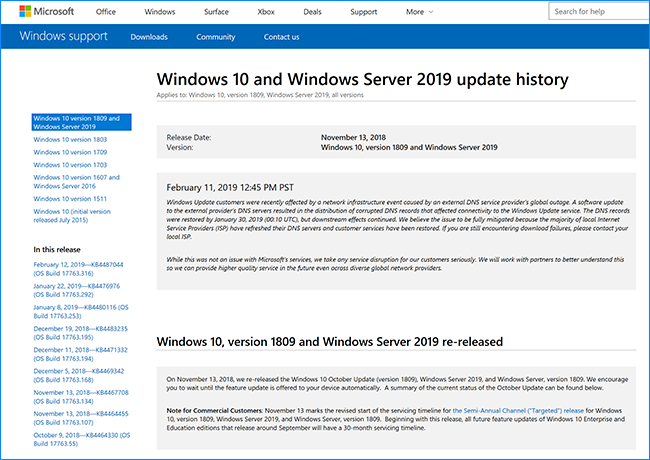
Task: Click the page title Windows 10 update history
Action: [362, 79]
